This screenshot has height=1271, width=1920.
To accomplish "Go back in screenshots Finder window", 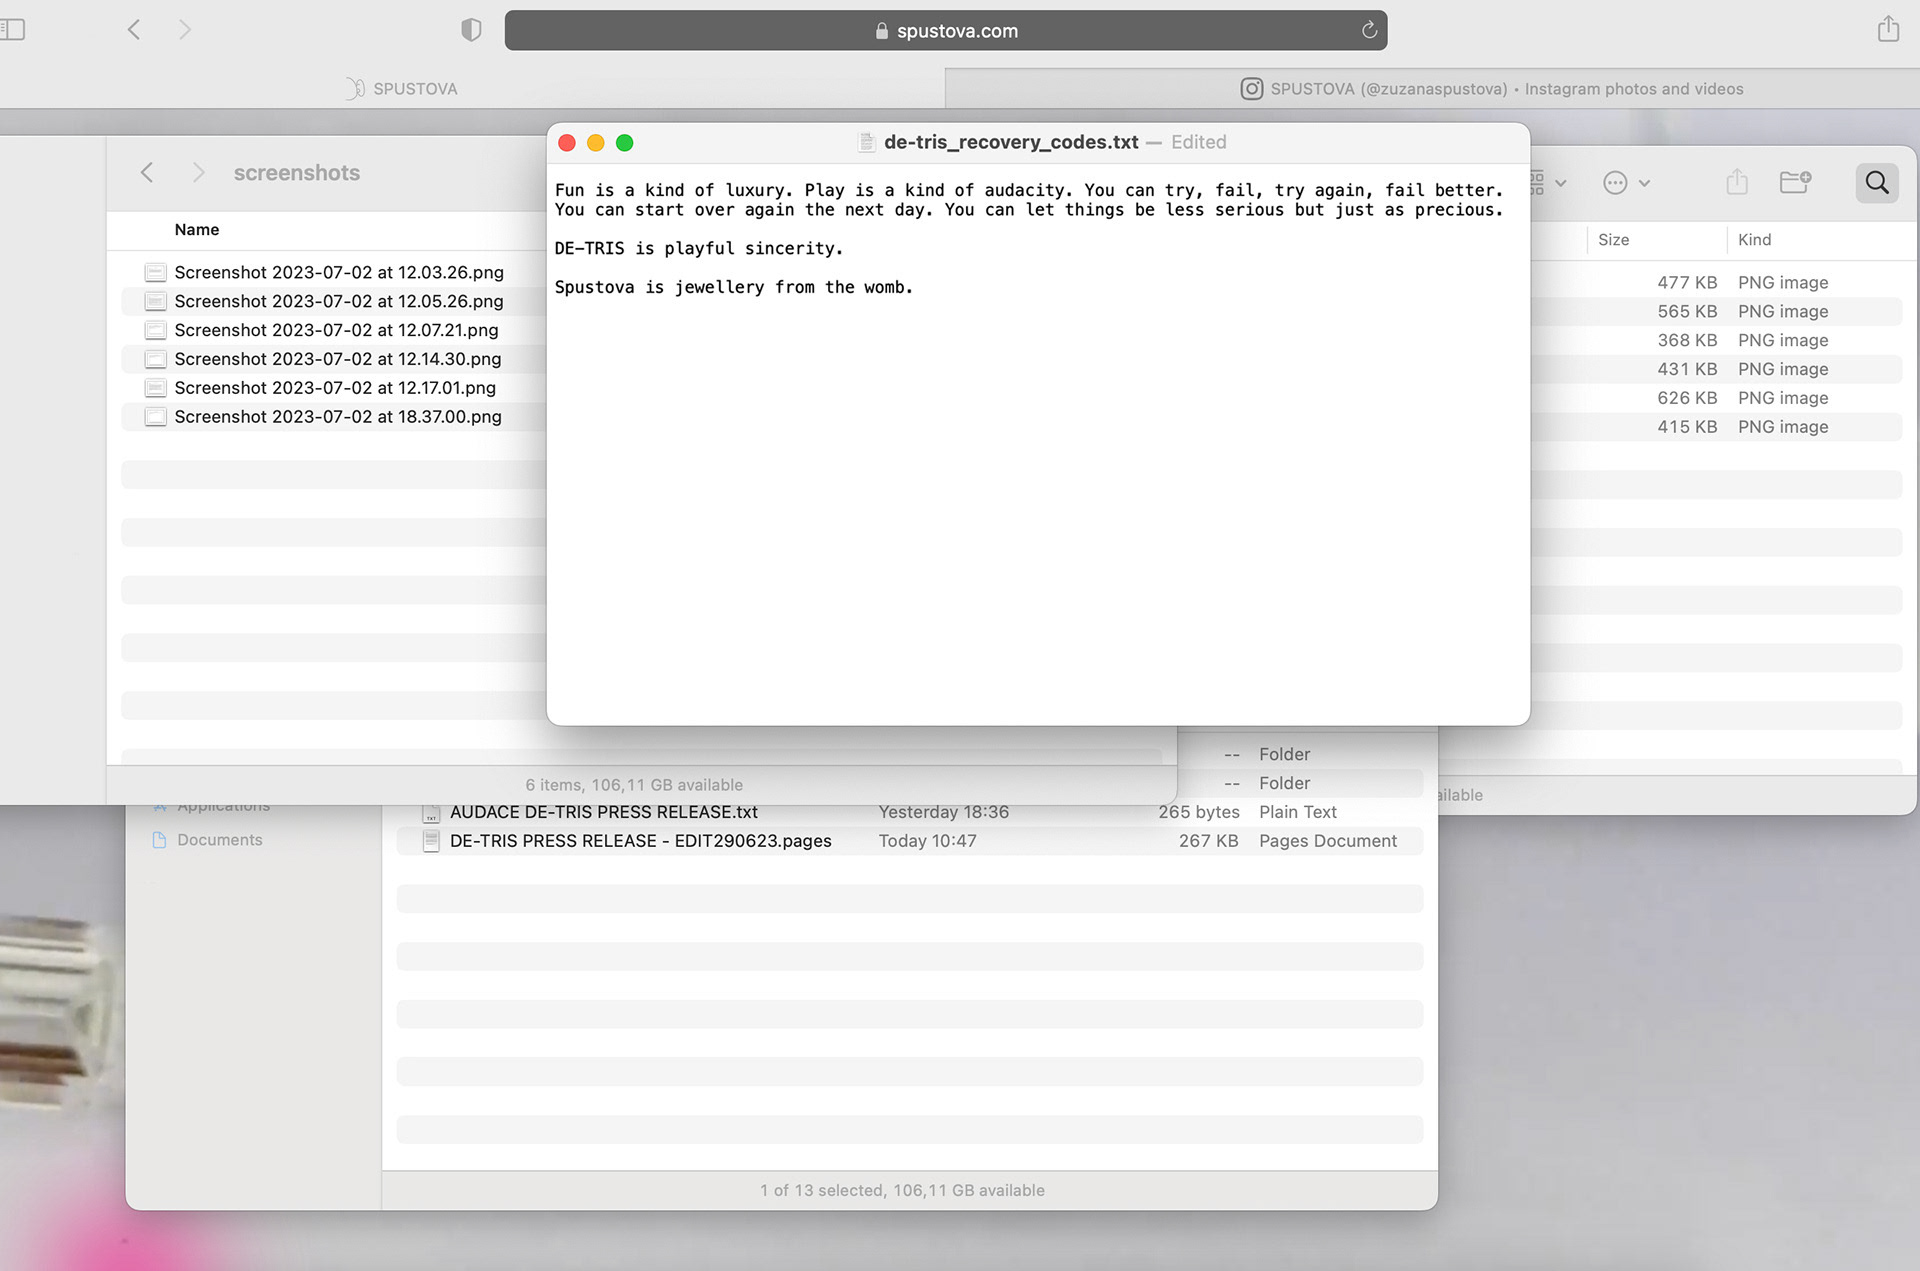I will [x=147, y=172].
